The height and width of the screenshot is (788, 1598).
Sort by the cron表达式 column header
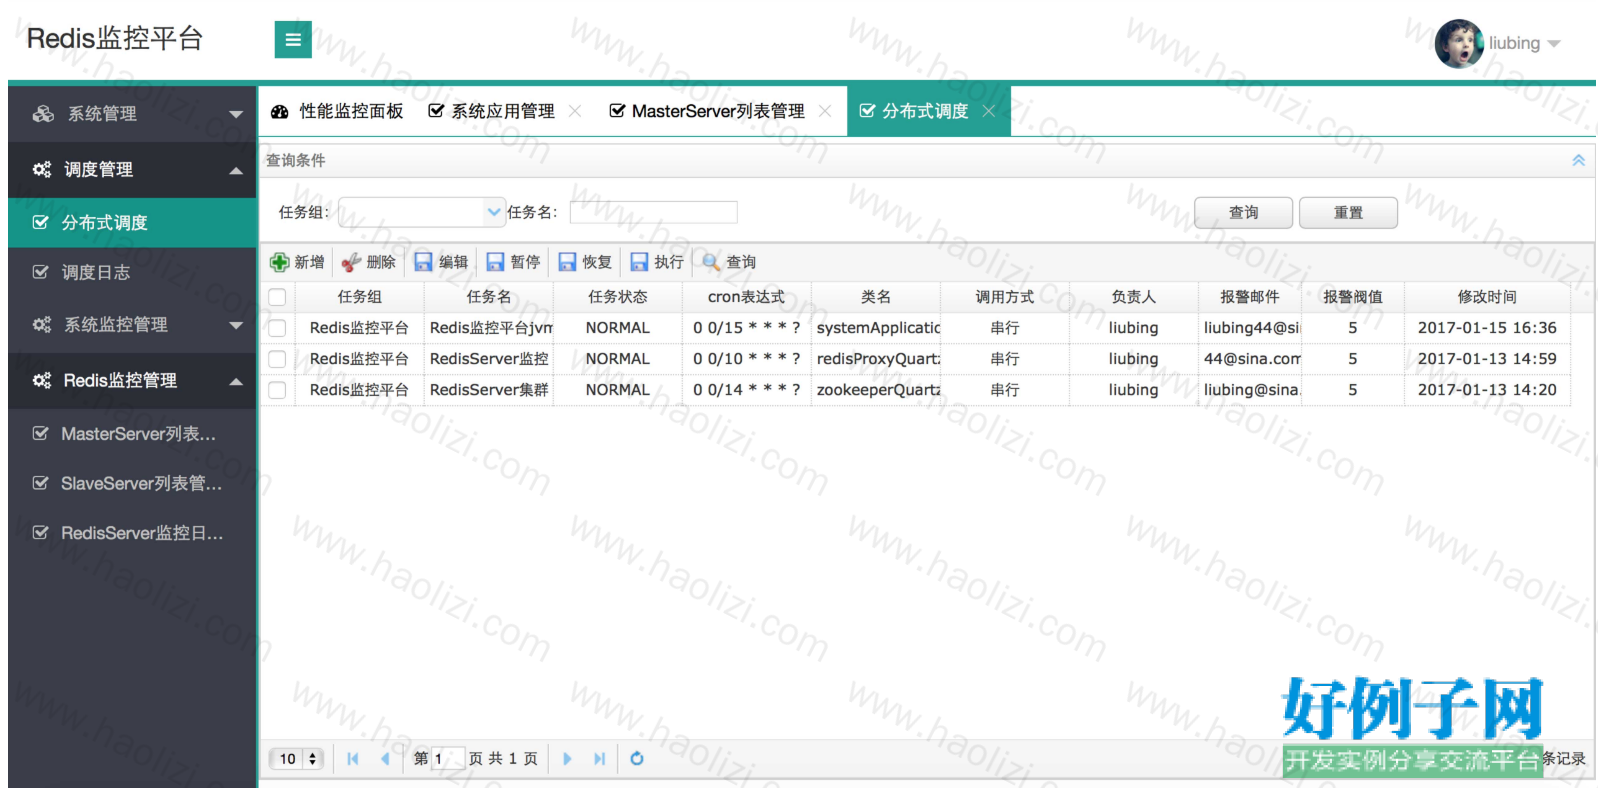pos(747,297)
